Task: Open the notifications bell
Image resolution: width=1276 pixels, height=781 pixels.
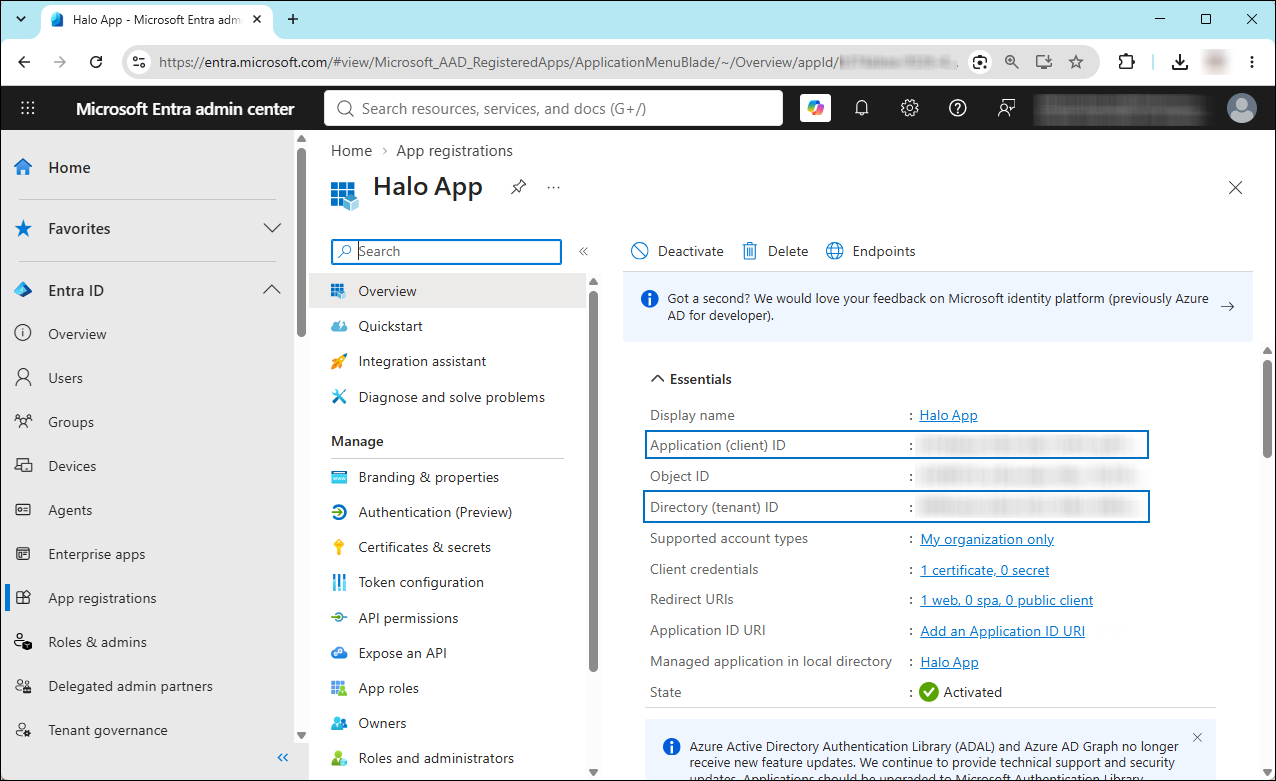Action: click(x=862, y=108)
